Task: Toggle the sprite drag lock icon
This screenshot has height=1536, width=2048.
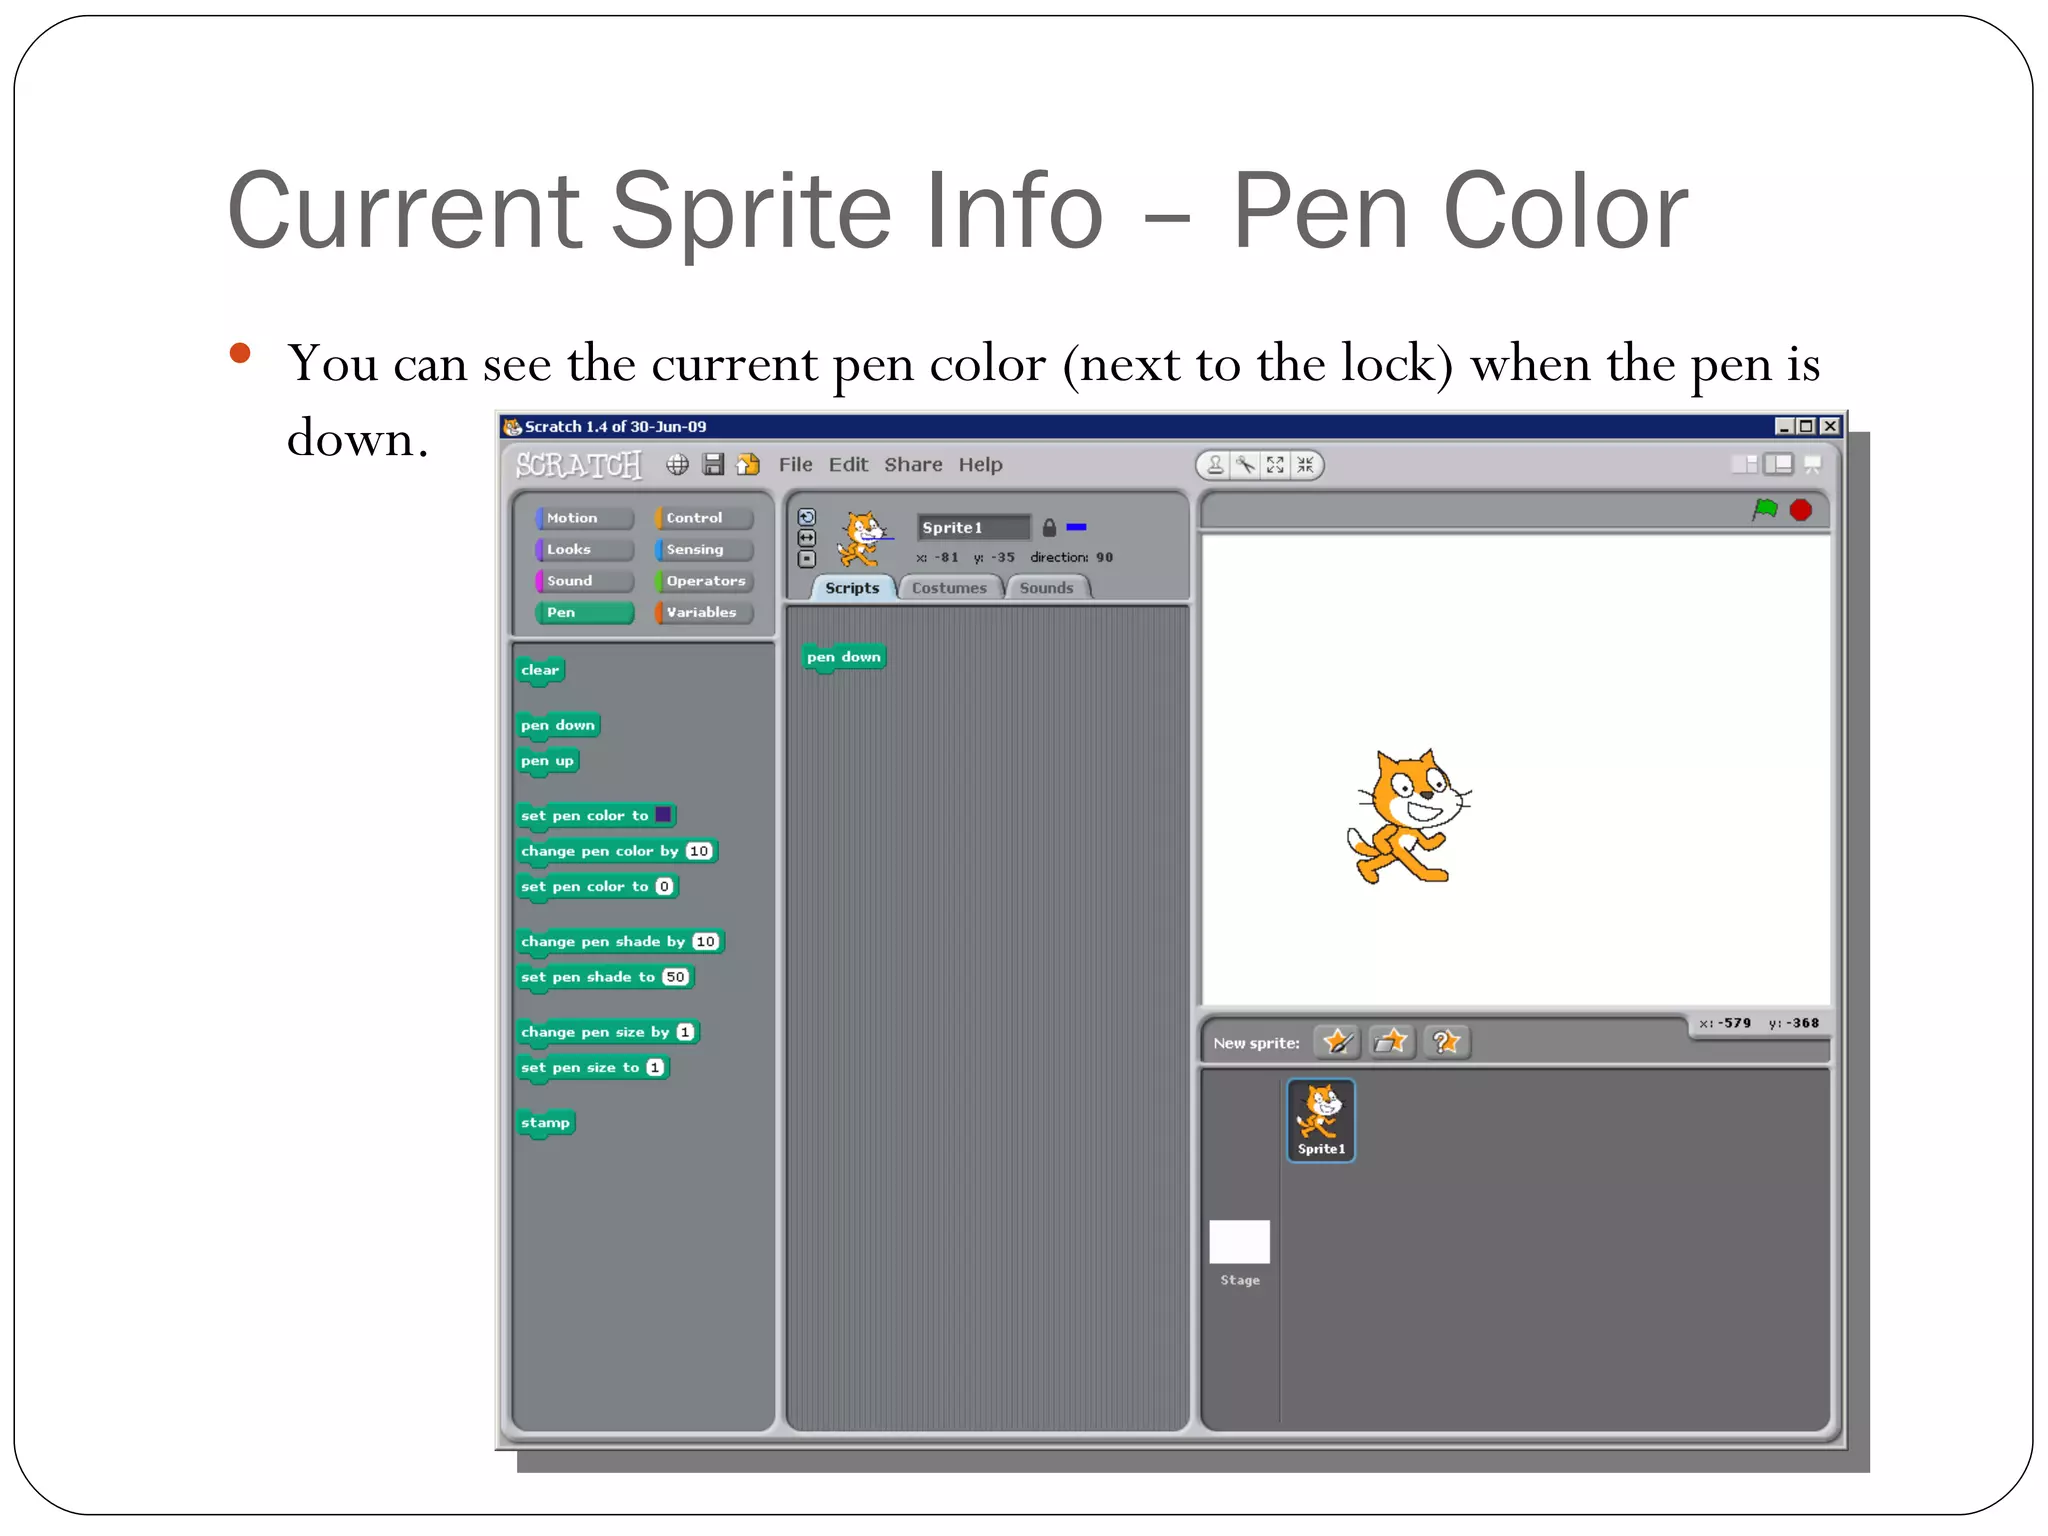Action: 1049,527
